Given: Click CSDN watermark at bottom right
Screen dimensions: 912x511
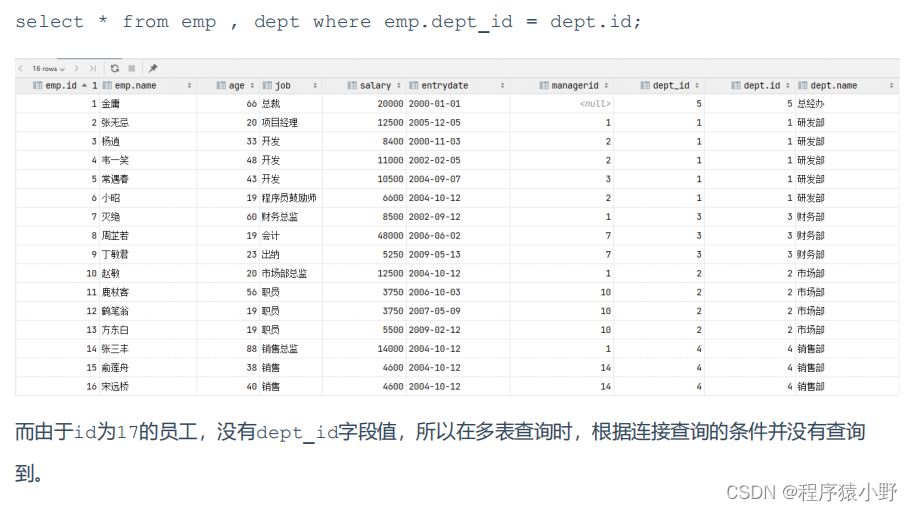Looking at the screenshot, I should tap(811, 491).
